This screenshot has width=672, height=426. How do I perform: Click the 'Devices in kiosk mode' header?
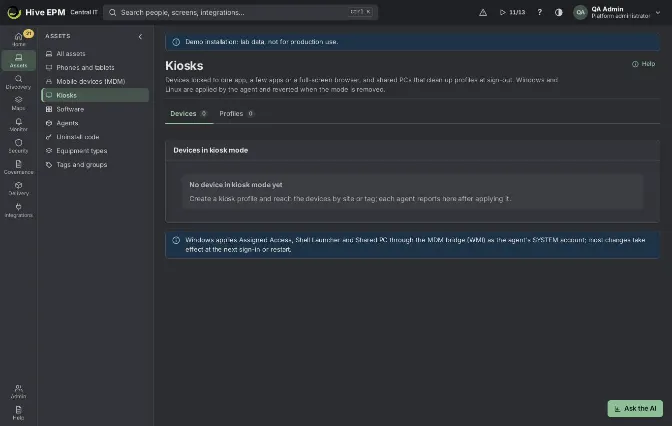point(210,150)
